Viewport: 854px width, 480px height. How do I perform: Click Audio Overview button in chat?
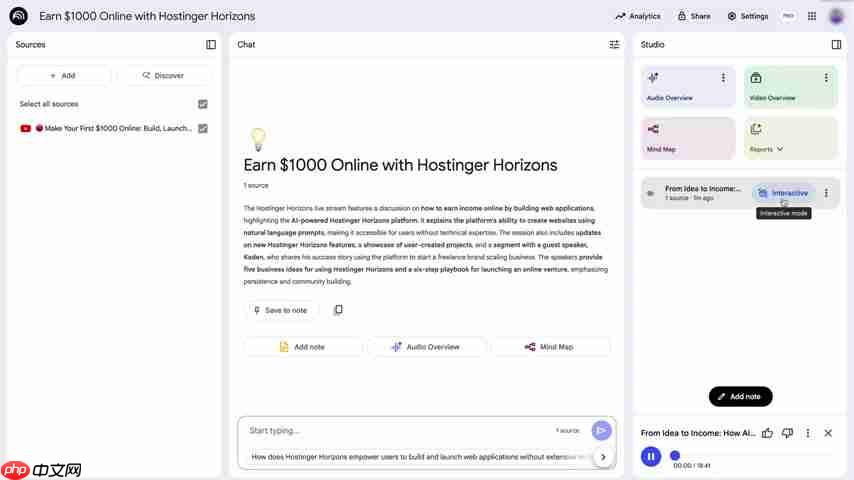pos(426,347)
